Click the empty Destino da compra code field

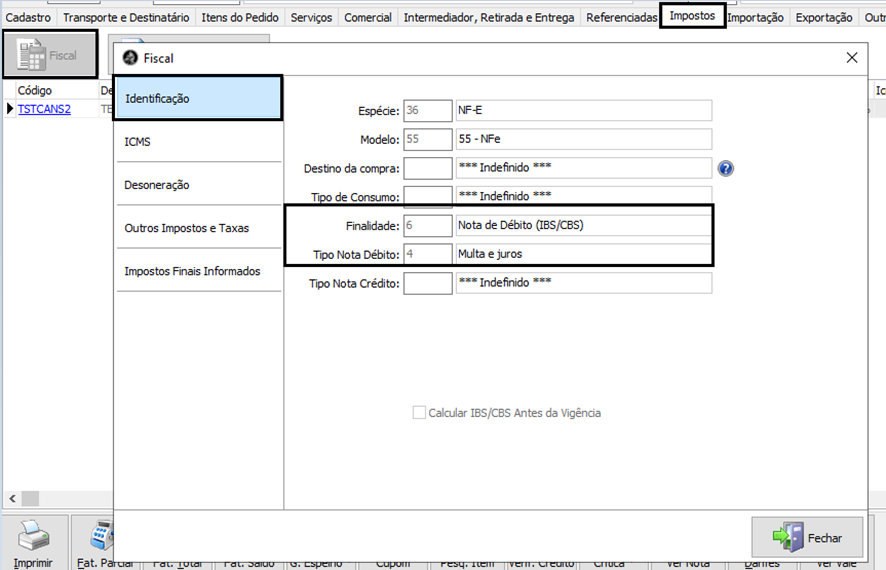[x=428, y=168]
